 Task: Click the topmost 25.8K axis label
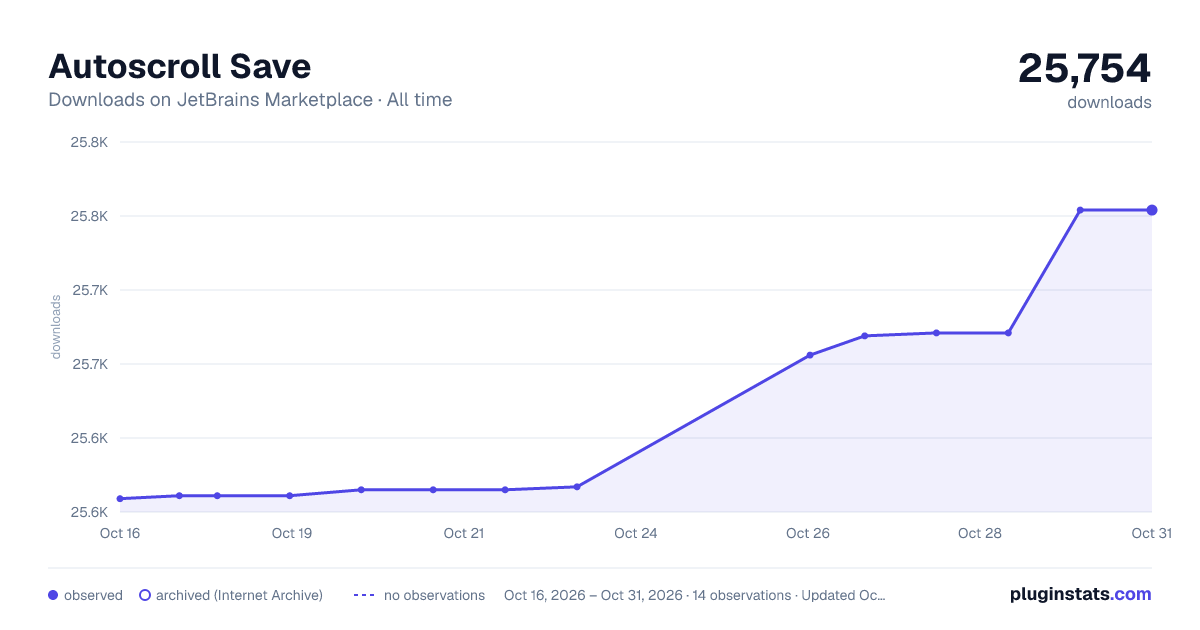[x=89, y=142]
